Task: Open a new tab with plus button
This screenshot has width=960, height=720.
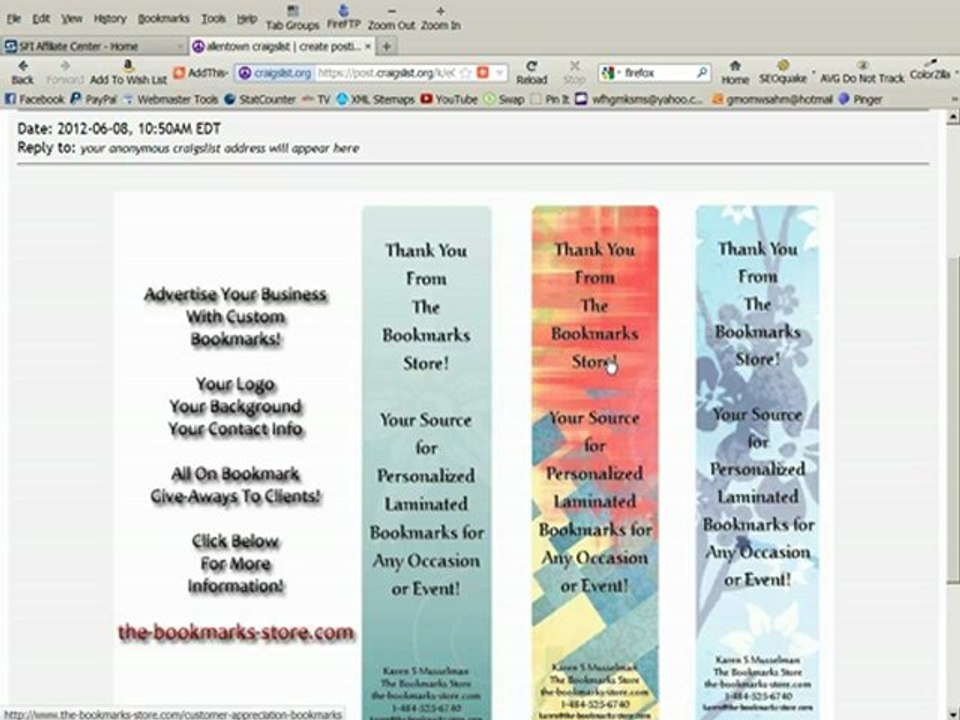Action: point(387,46)
